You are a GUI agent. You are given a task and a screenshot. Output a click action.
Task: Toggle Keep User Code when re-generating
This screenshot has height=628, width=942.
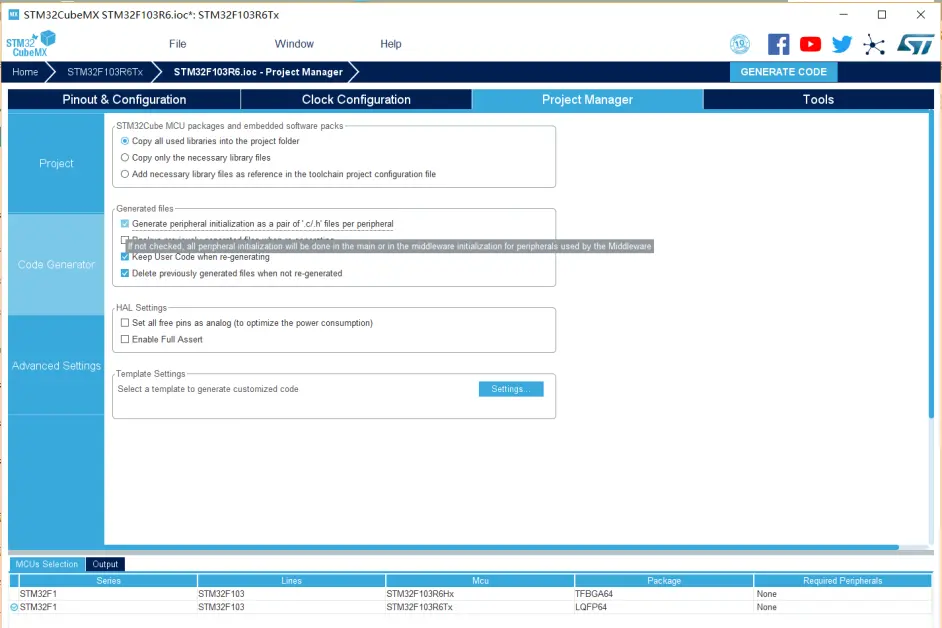coord(125,257)
